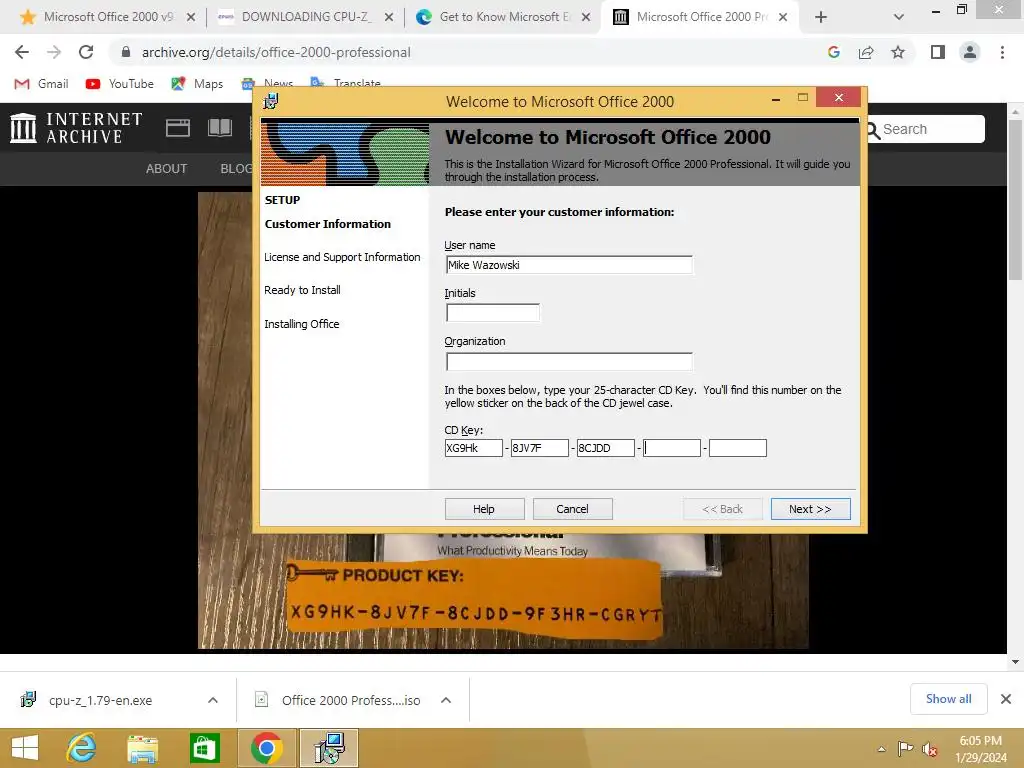The width and height of the screenshot is (1024, 768).
Task: Show all downloads
Action: 948,699
